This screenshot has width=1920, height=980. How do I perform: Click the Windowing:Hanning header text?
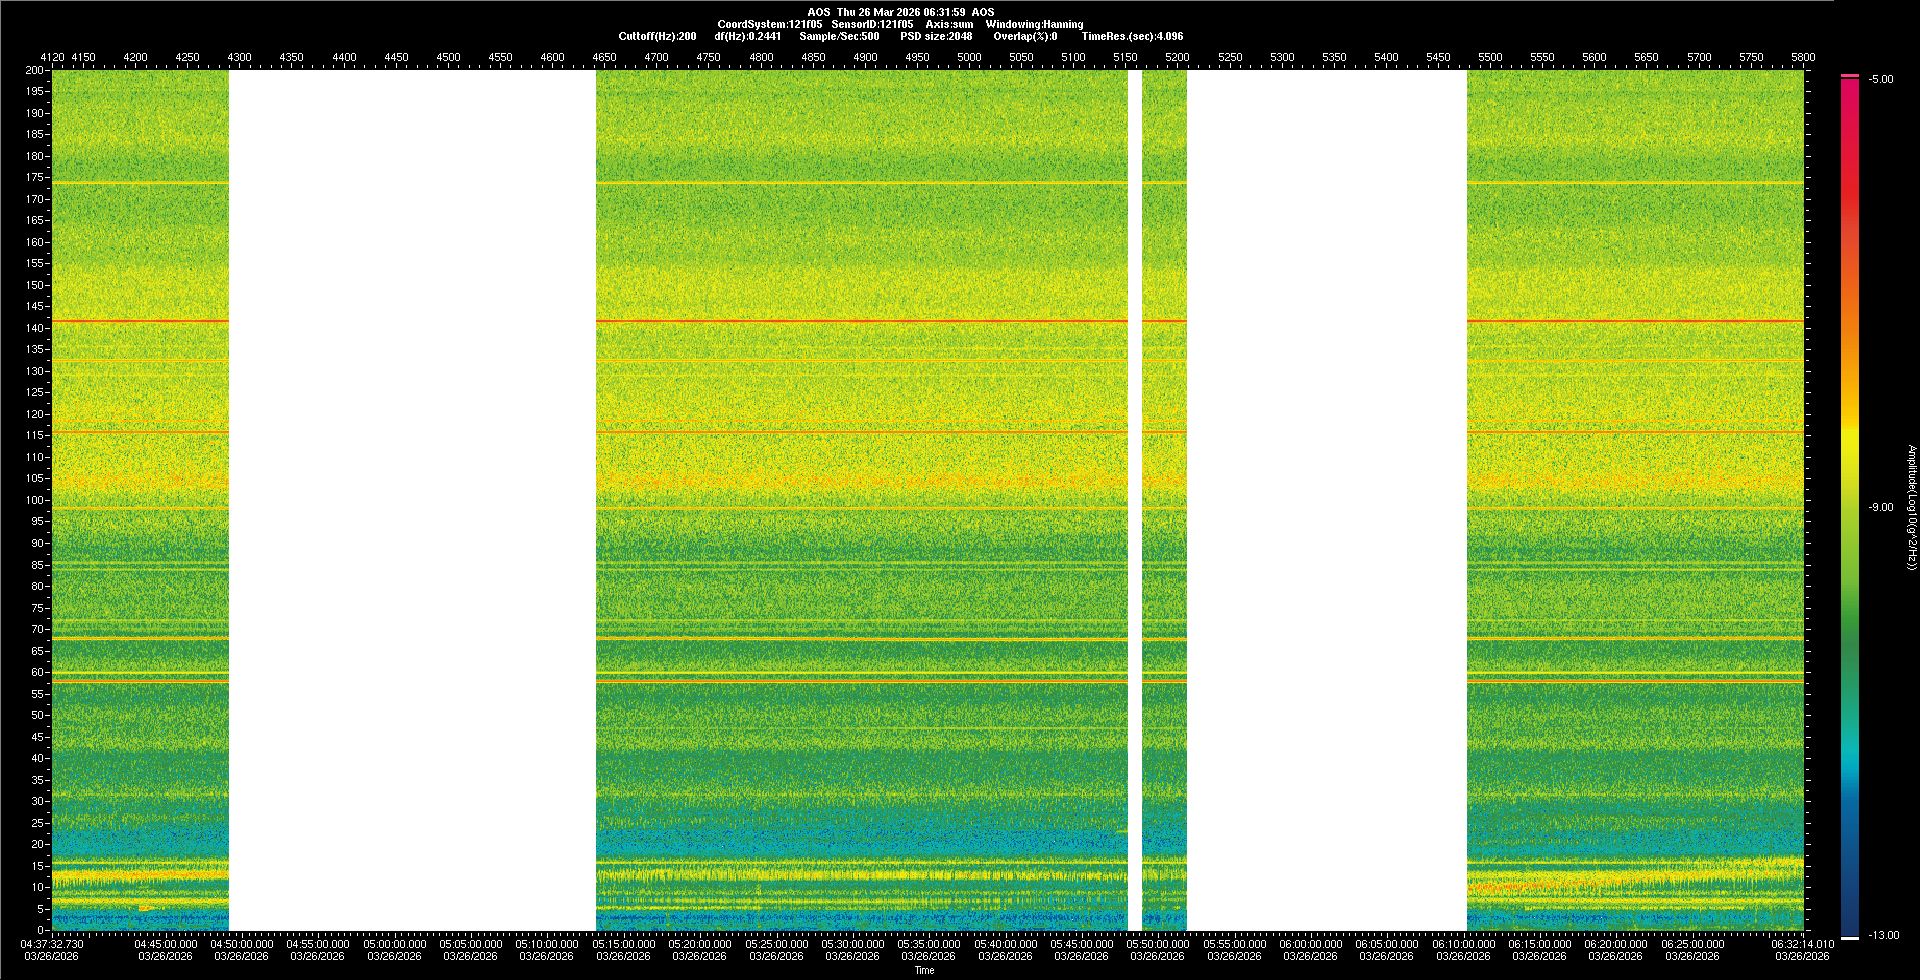1034,24
